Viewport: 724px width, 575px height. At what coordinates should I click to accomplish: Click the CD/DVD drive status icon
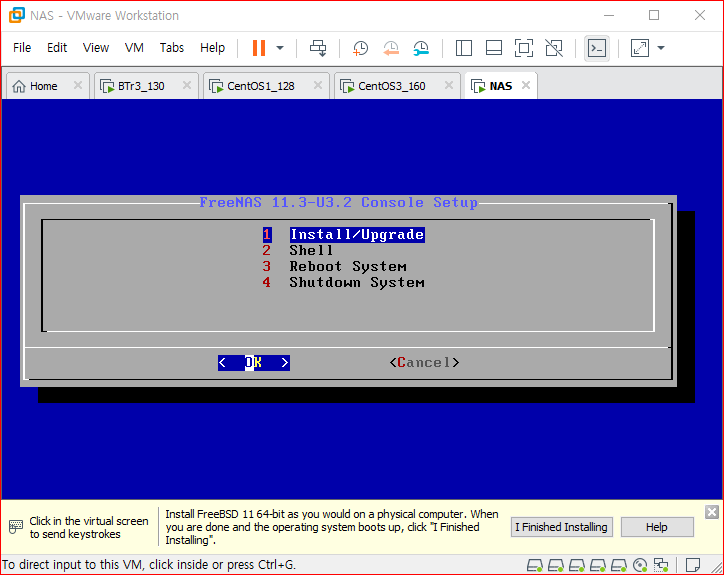(640, 565)
